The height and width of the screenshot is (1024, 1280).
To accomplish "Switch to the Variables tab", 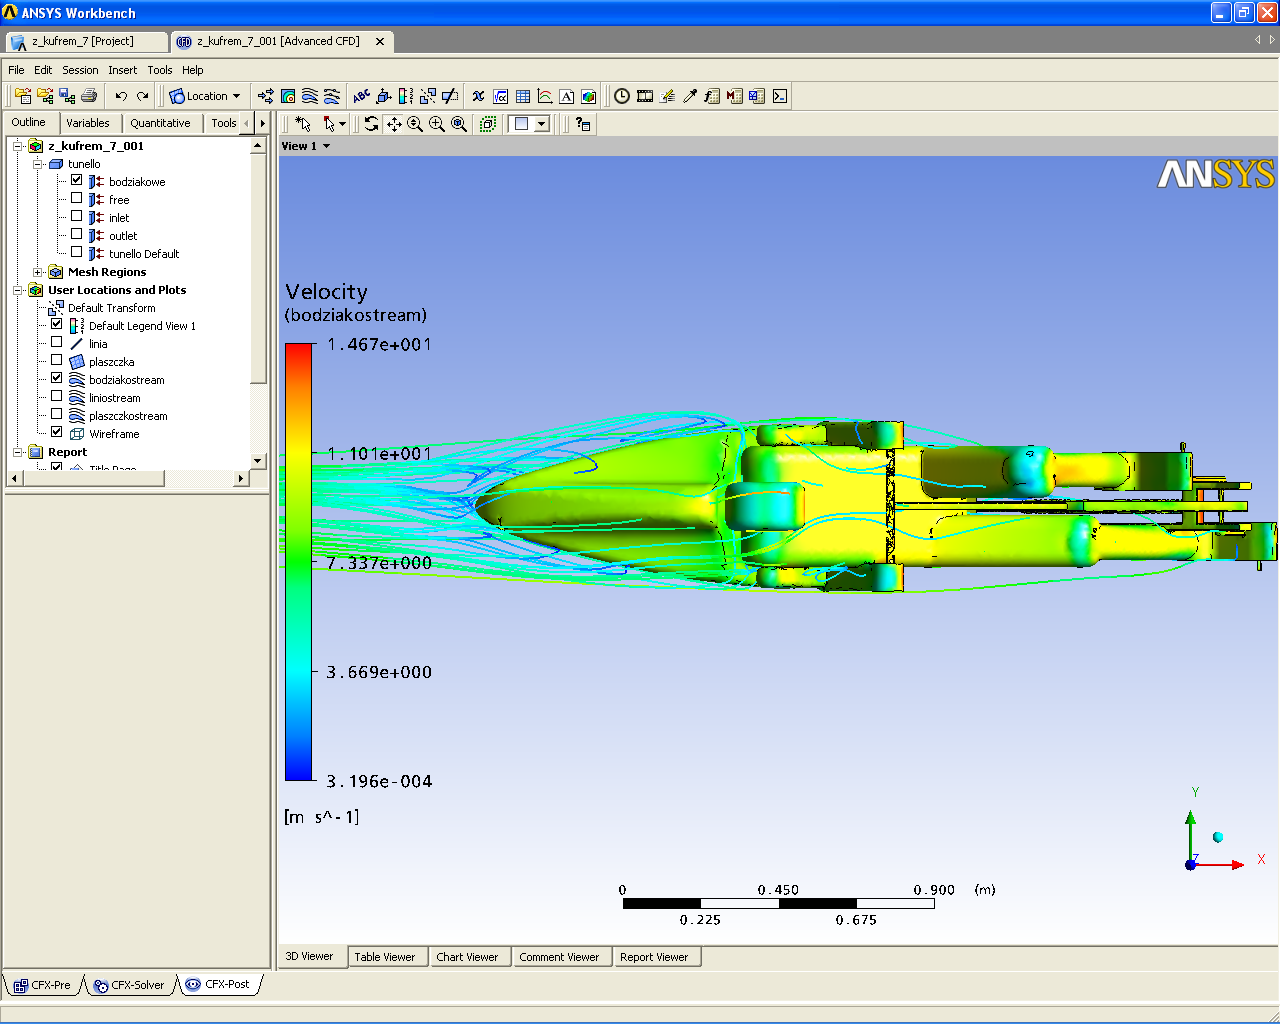I will [x=88, y=123].
